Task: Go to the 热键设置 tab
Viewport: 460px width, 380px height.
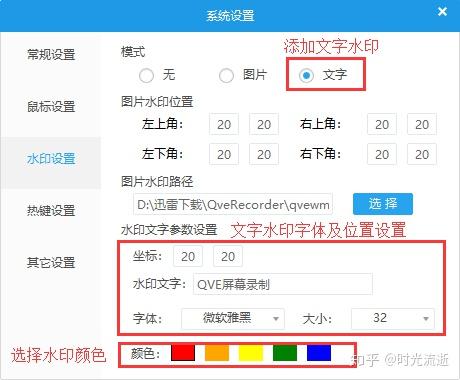Action: [x=51, y=211]
